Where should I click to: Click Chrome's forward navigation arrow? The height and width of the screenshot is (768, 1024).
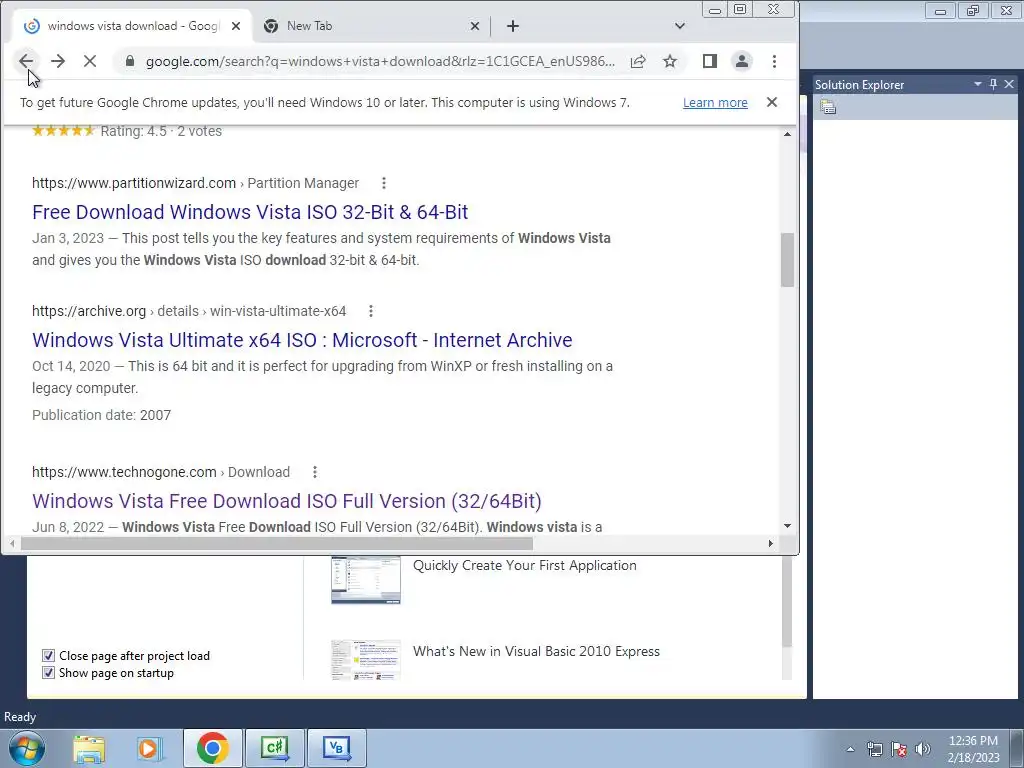tap(57, 61)
